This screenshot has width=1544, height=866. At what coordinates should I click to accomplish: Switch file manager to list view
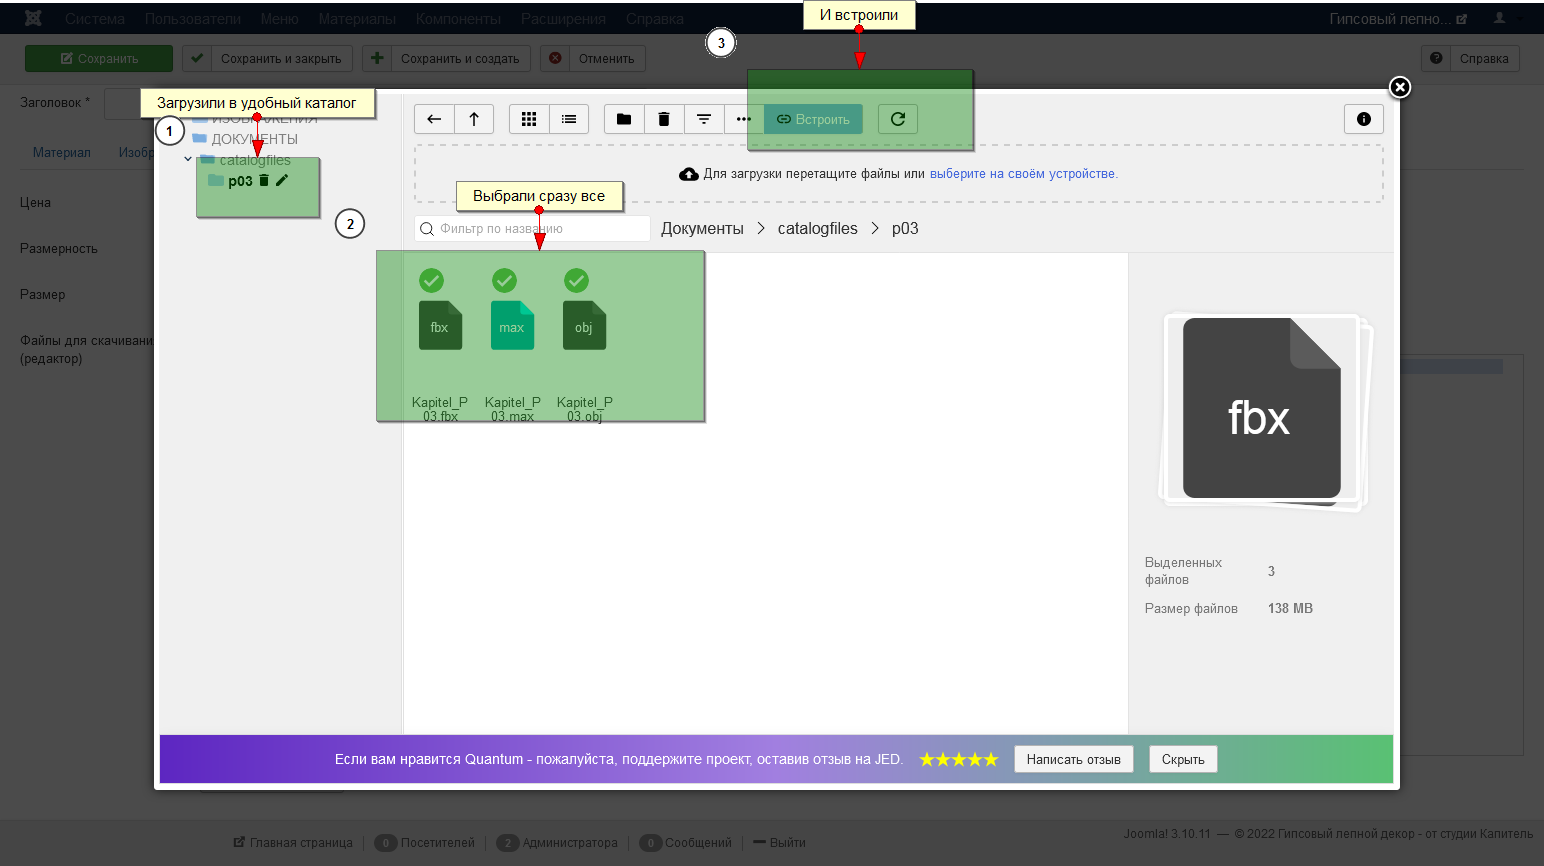point(569,119)
